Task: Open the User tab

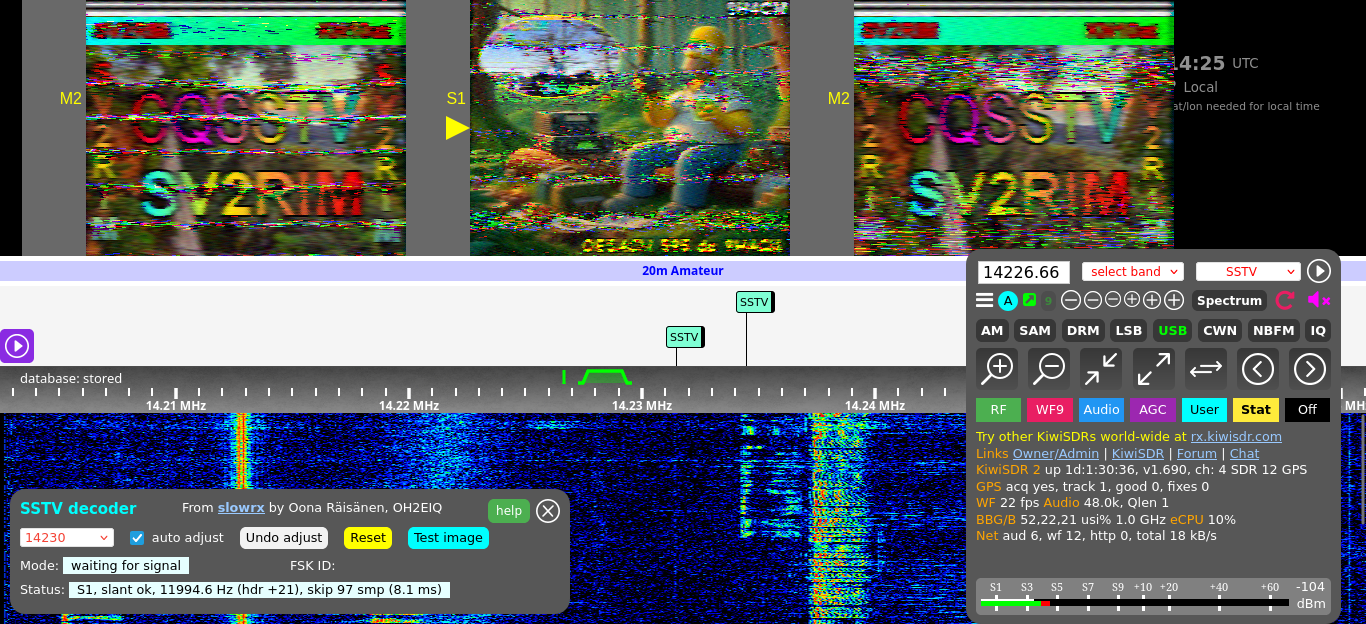Action: click(x=1205, y=409)
